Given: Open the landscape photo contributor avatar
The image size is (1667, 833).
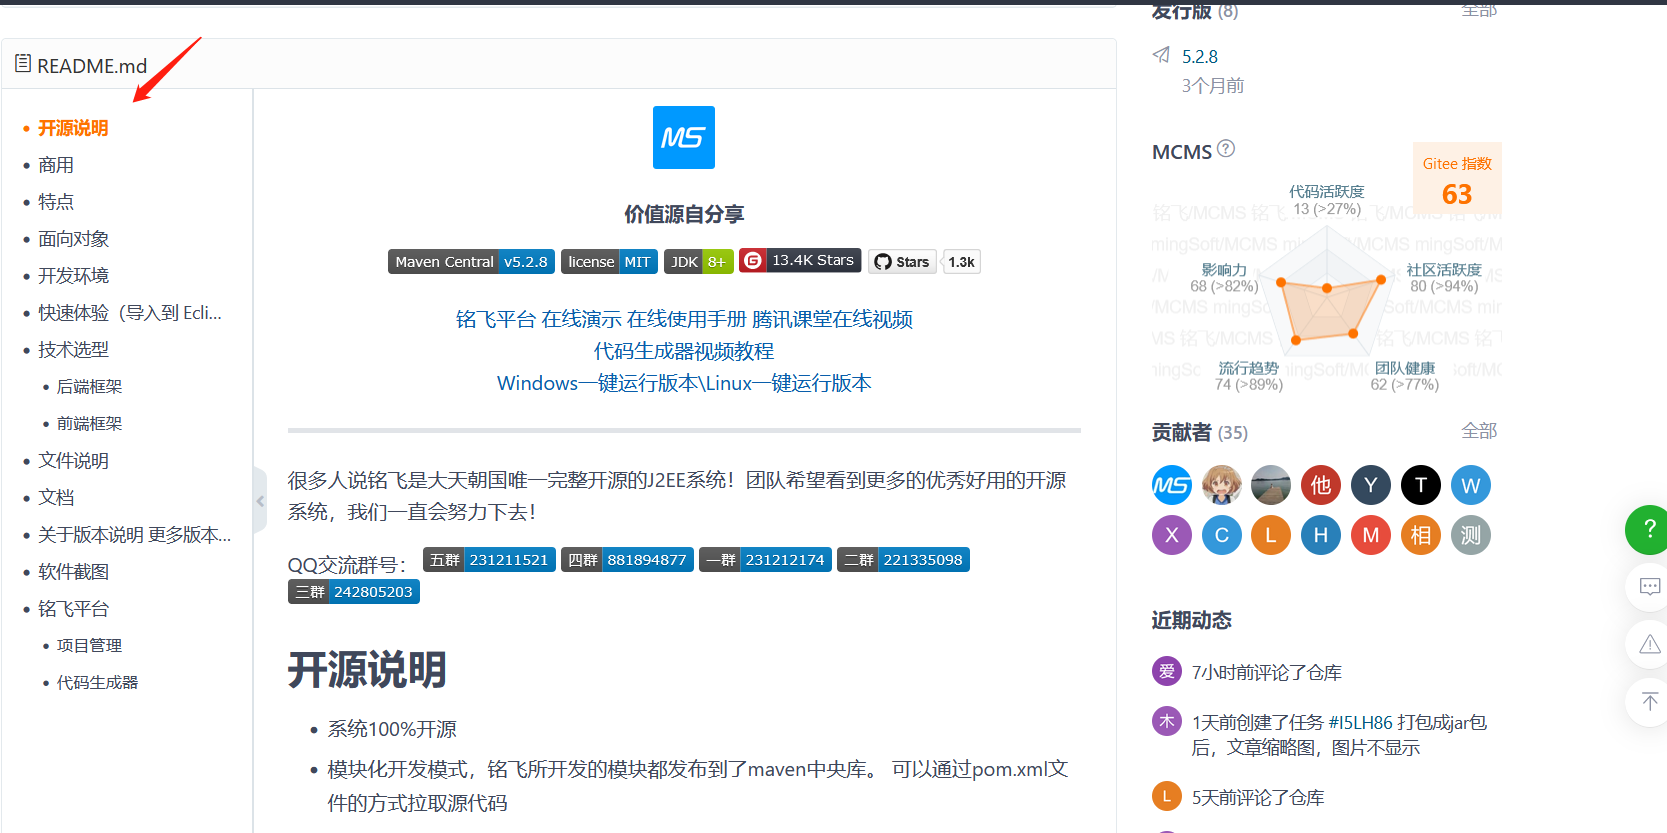Looking at the screenshot, I should [1271, 485].
